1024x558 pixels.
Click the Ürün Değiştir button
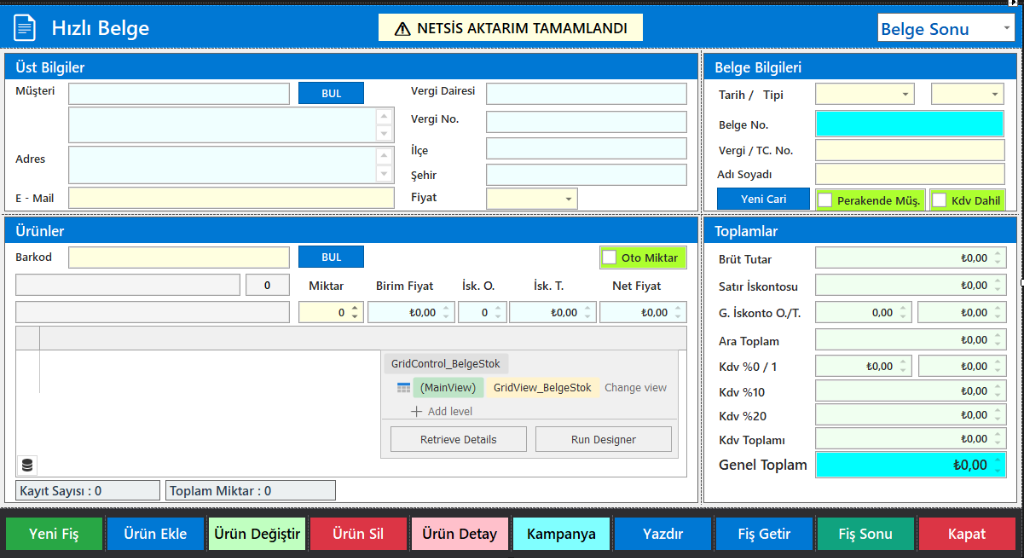(257, 534)
